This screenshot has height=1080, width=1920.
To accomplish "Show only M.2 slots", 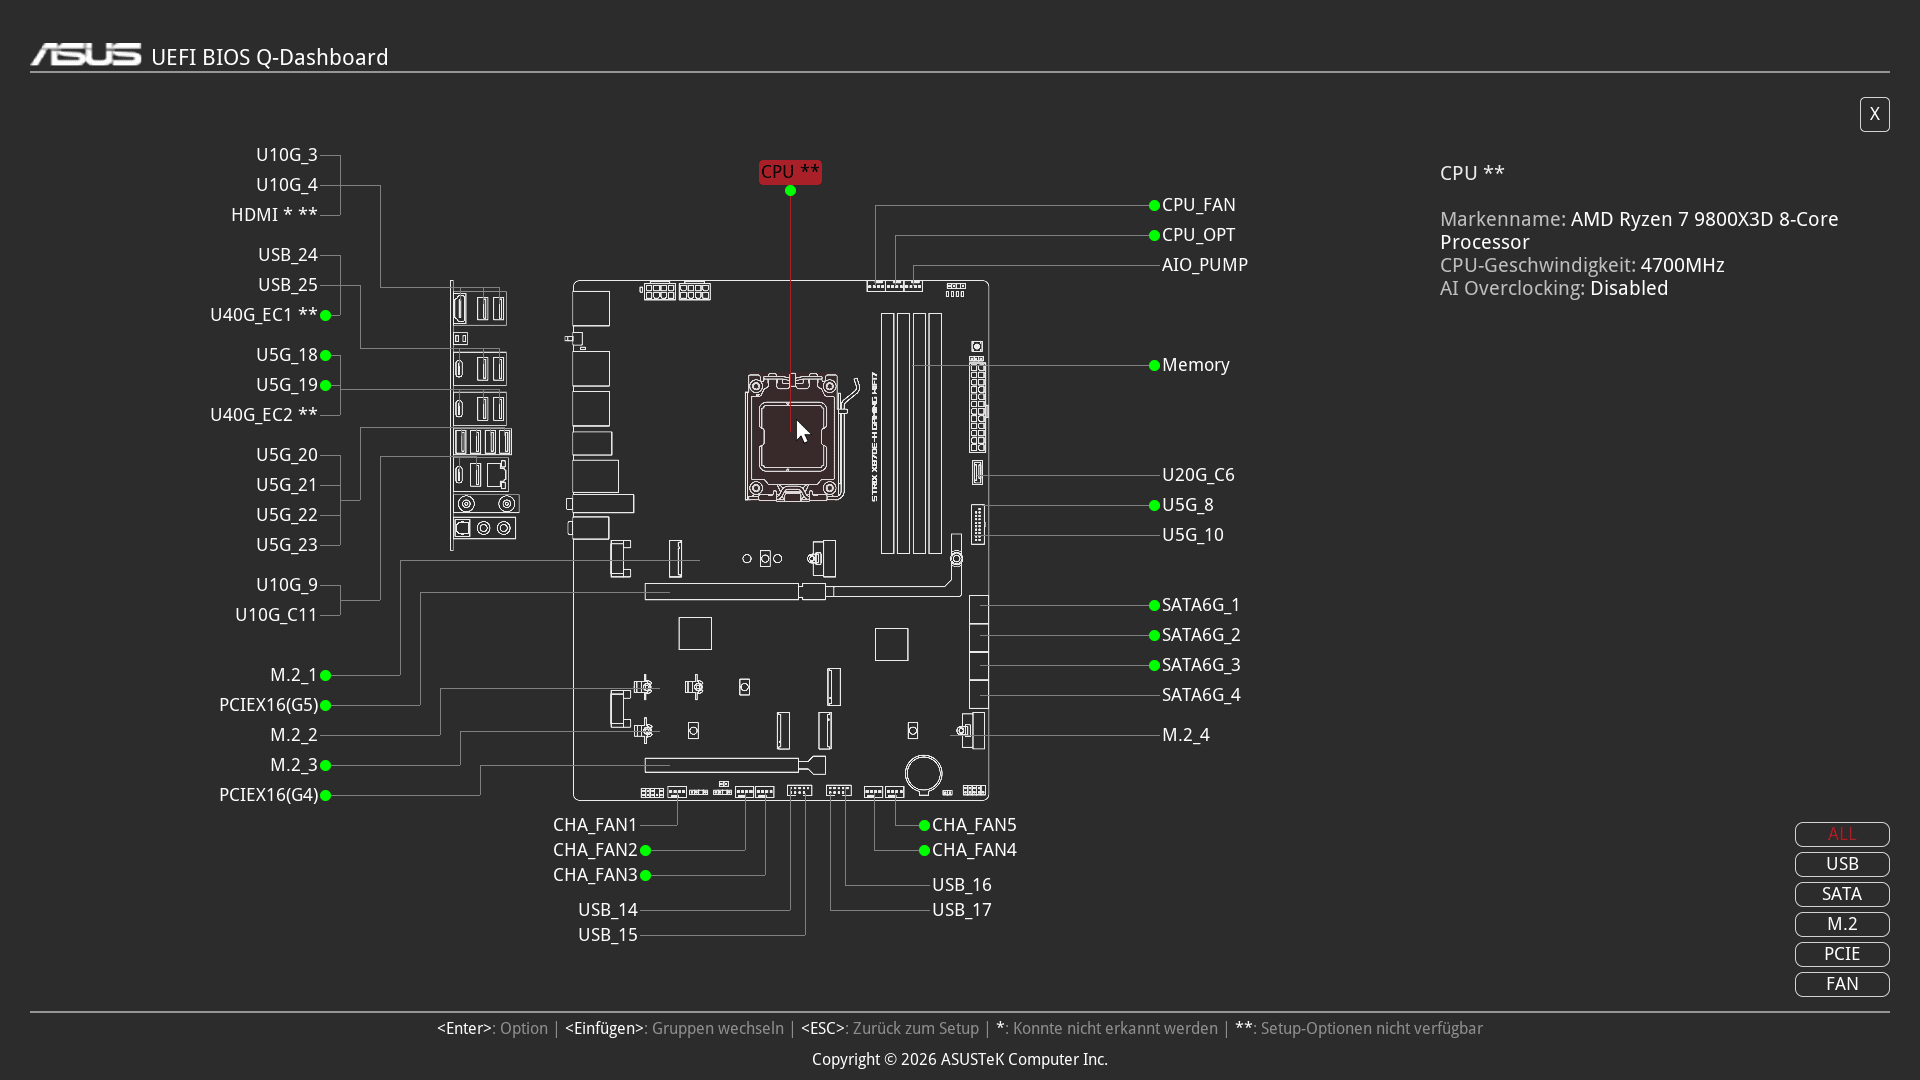I will point(1842,924).
